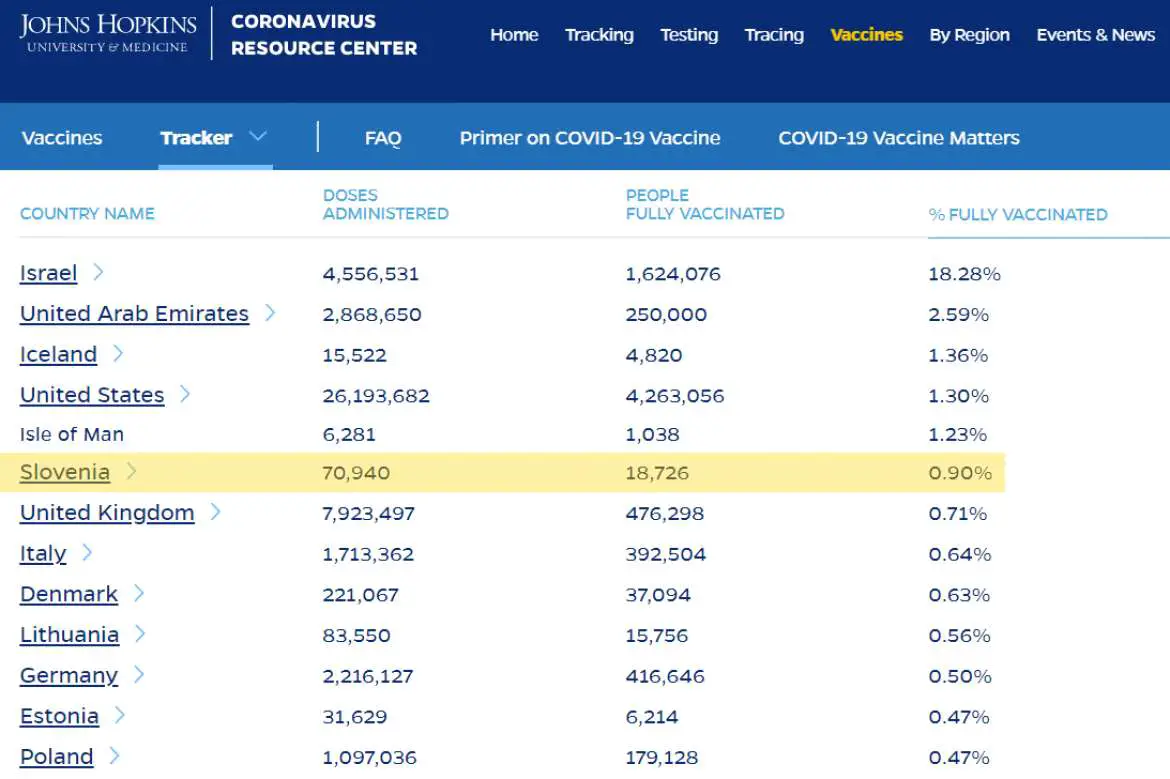Open the Testing menu
1170x779 pixels.
pos(689,34)
